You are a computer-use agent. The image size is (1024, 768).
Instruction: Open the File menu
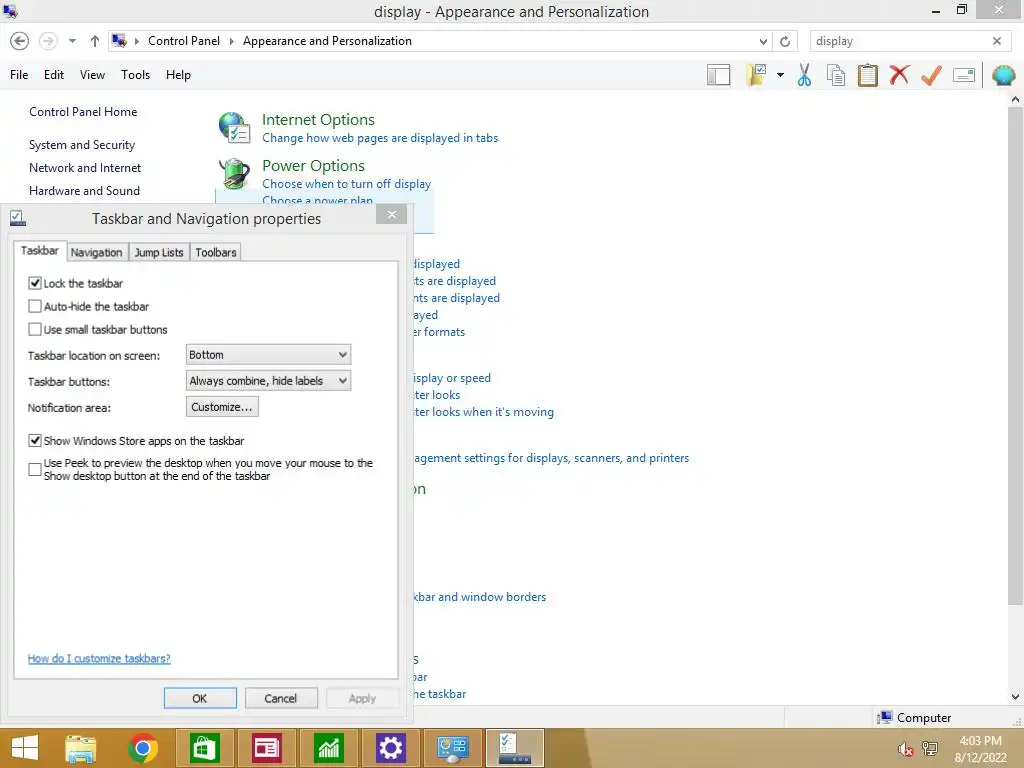pyautogui.click(x=19, y=74)
